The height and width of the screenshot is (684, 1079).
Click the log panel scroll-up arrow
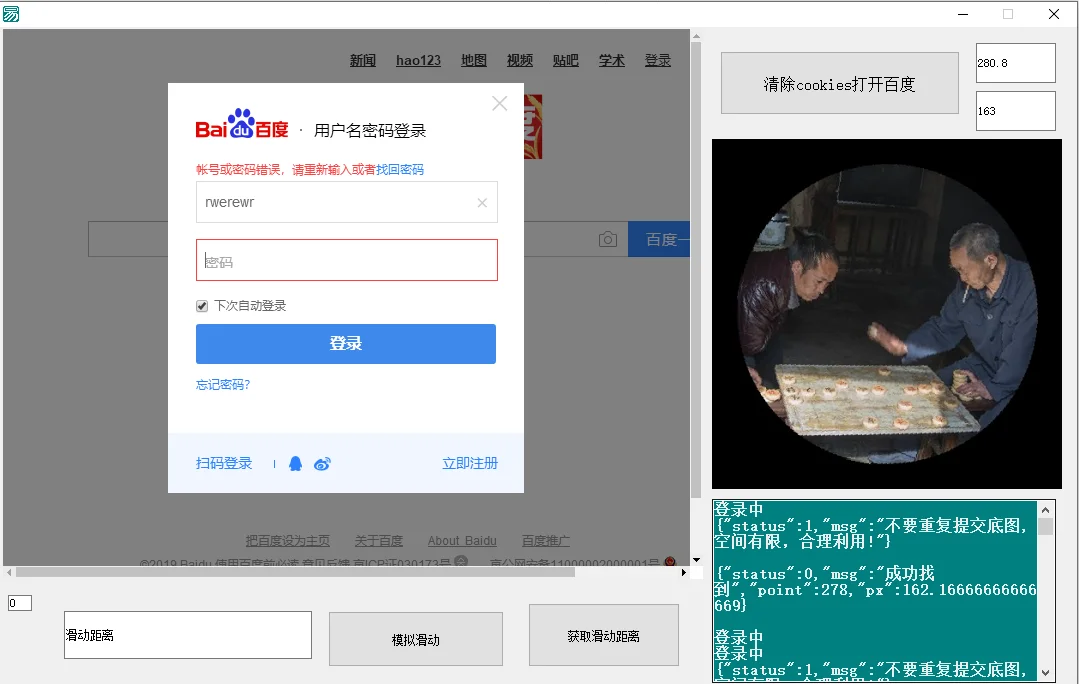point(1045,510)
